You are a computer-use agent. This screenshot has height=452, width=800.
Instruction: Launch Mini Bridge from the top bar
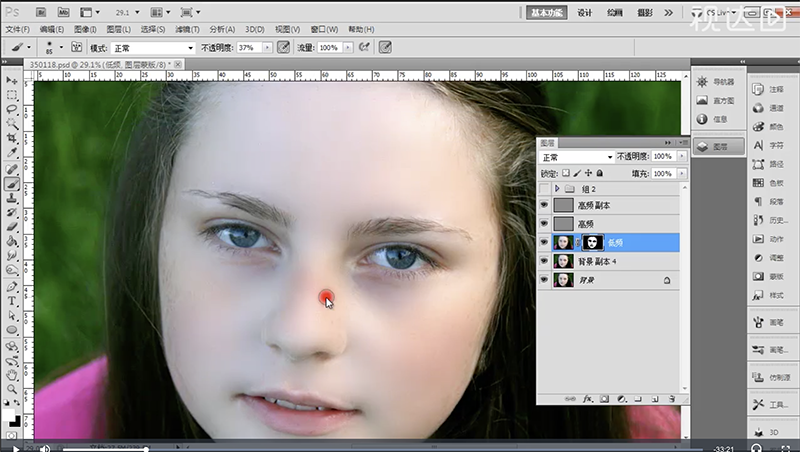click(x=63, y=12)
